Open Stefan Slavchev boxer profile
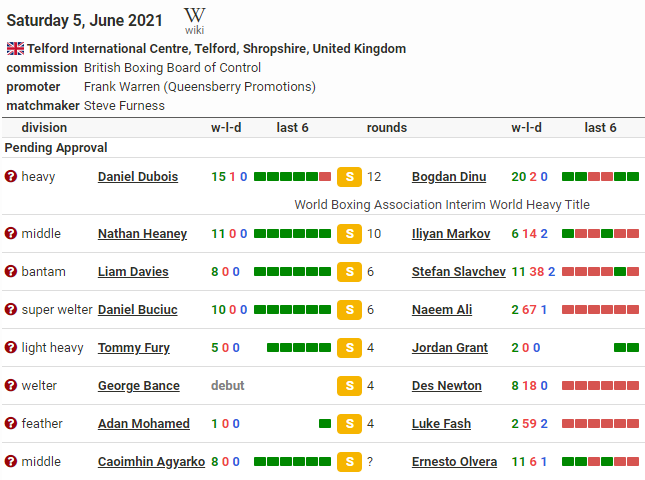The image size is (645, 480). tap(459, 272)
